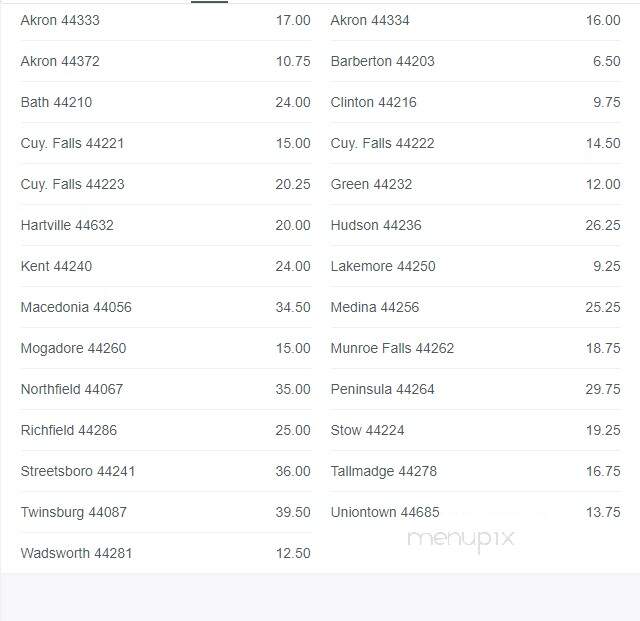
Task: Choose Hartville 44632 row
Action: point(166,225)
